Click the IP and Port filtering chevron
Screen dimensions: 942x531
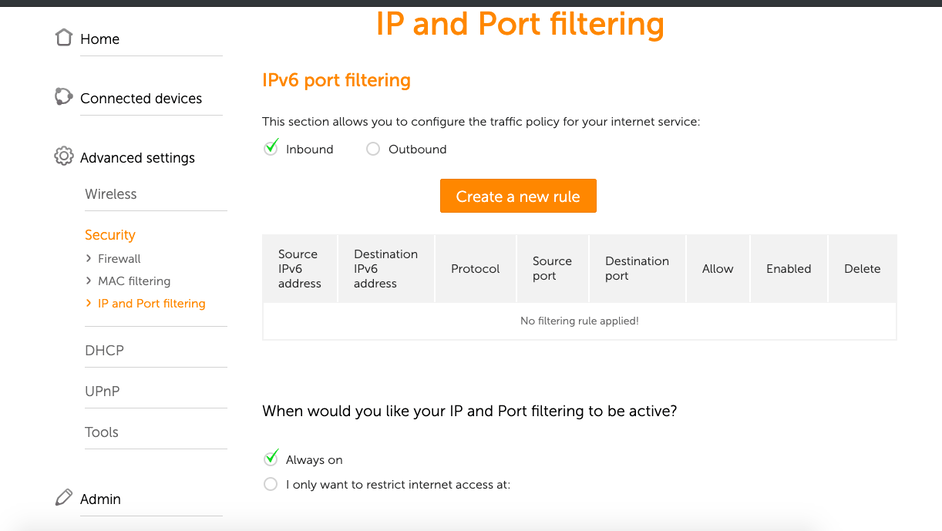pos(89,304)
